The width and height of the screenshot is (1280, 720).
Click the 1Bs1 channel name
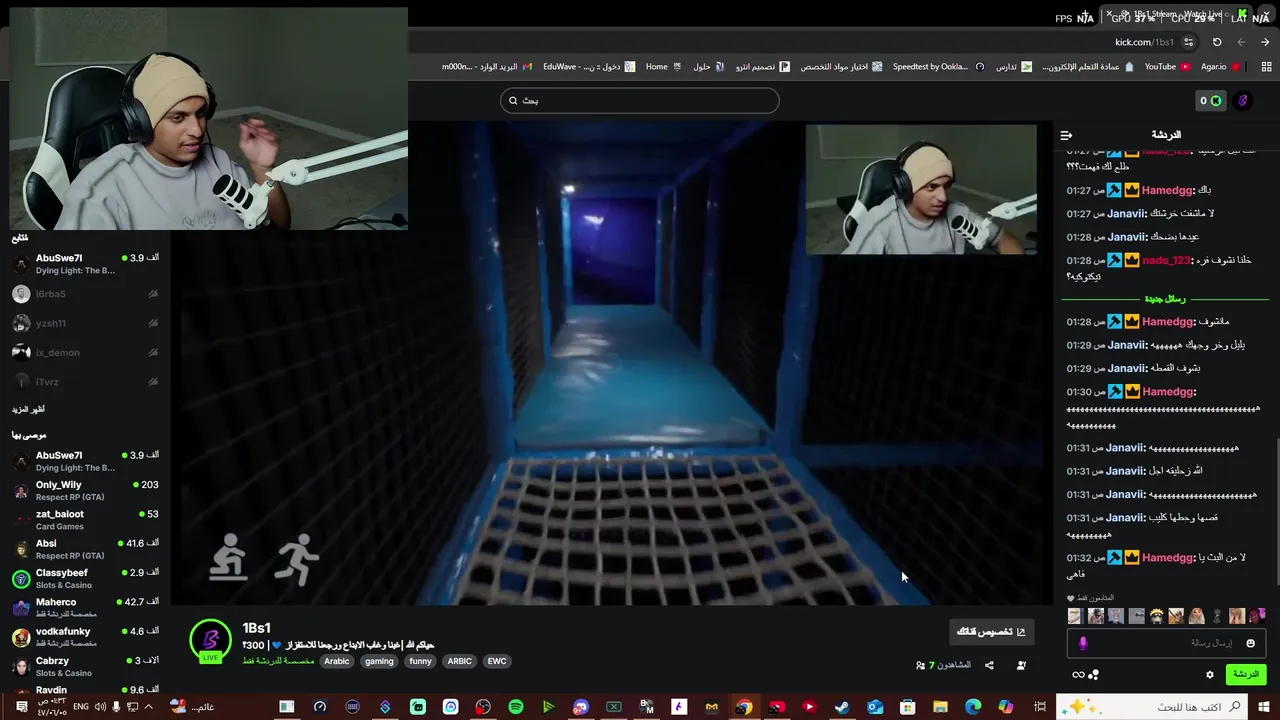[x=256, y=628]
